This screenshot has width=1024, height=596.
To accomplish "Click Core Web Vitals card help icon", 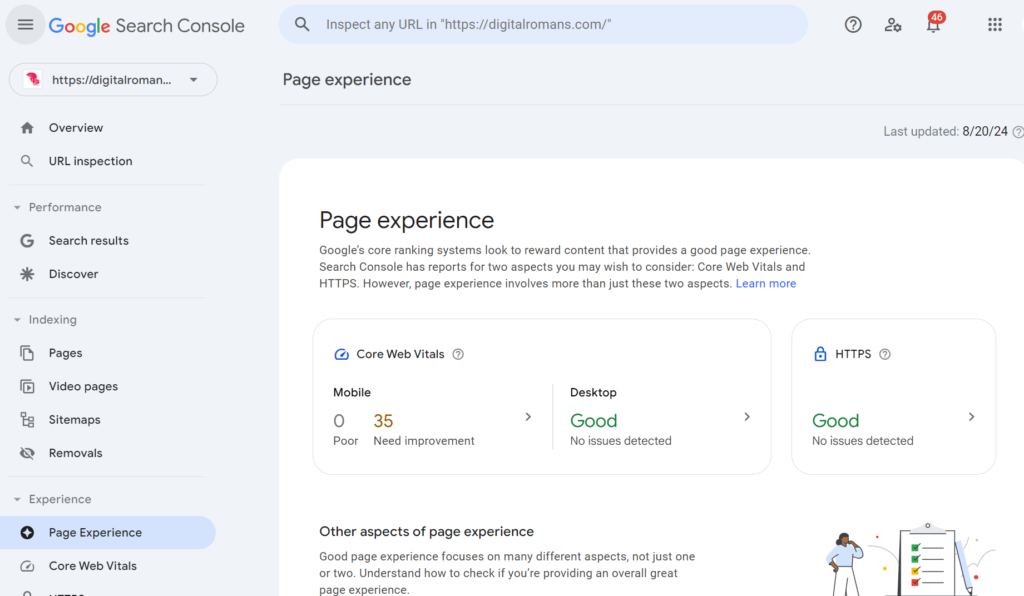I will click(x=458, y=354).
